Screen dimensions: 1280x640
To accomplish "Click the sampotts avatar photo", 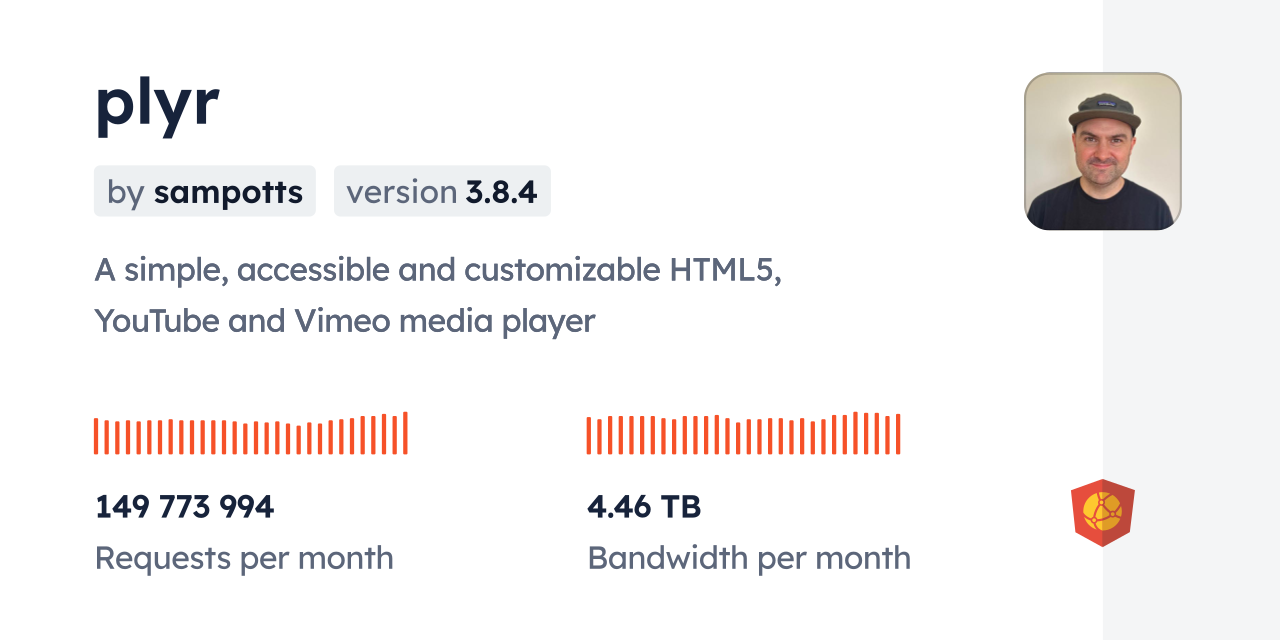I will pyautogui.click(x=1102, y=151).
